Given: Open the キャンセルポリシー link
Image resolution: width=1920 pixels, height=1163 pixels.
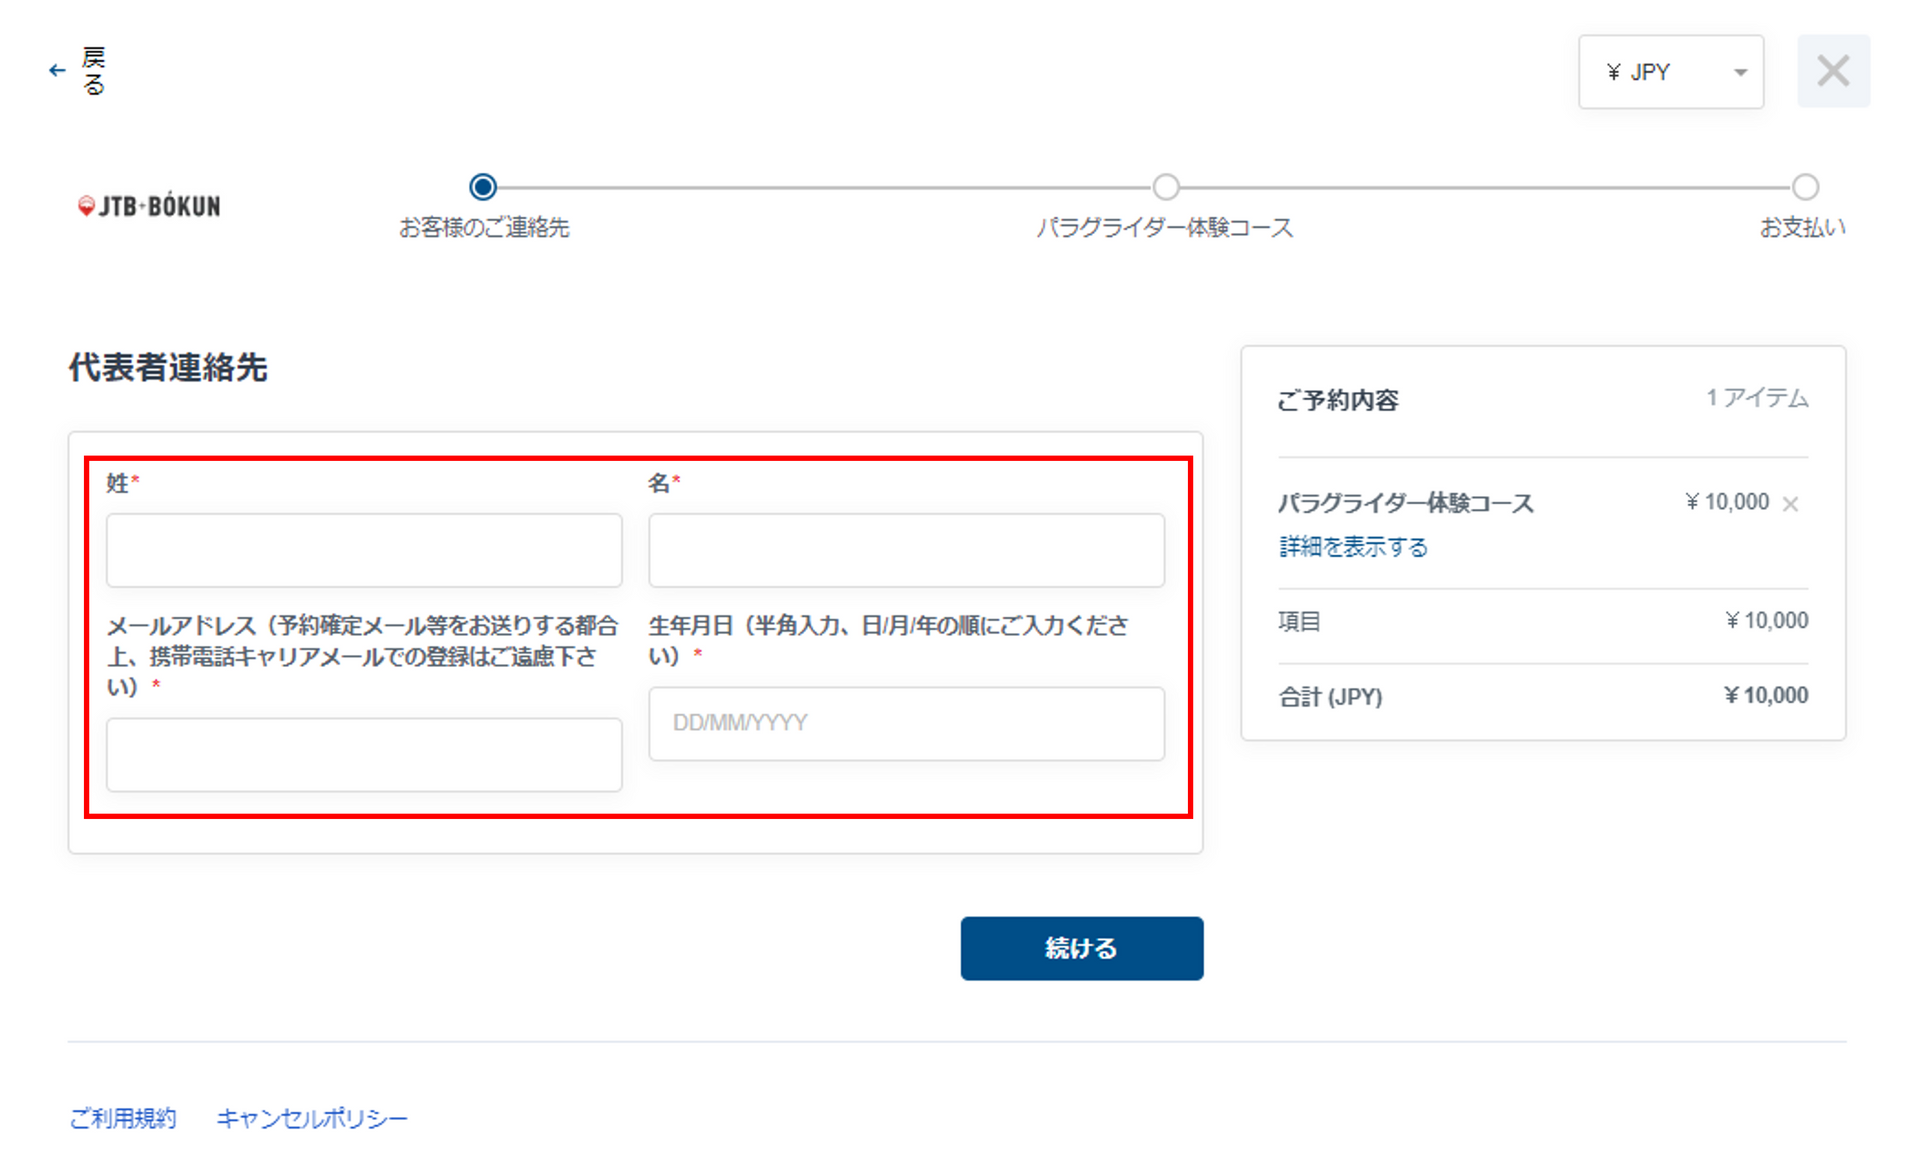Looking at the screenshot, I should click(312, 1118).
